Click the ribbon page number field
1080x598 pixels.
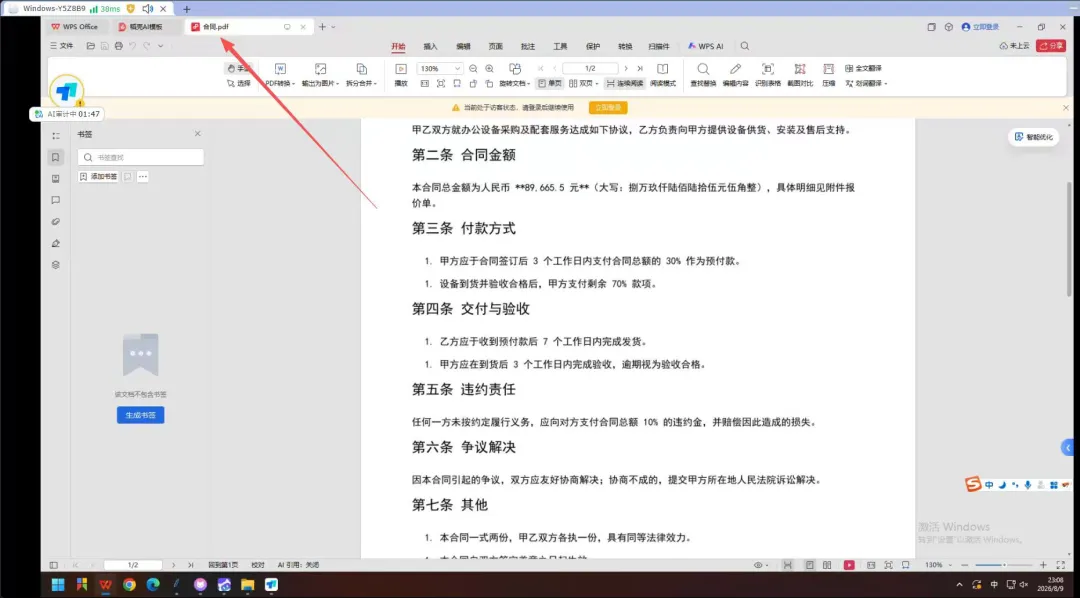(x=590, y=69)
